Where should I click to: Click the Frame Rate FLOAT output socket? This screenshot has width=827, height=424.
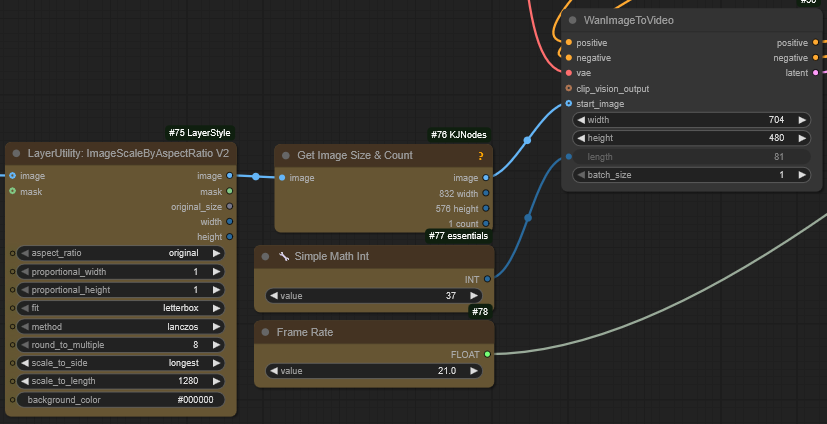coord(487,353)
